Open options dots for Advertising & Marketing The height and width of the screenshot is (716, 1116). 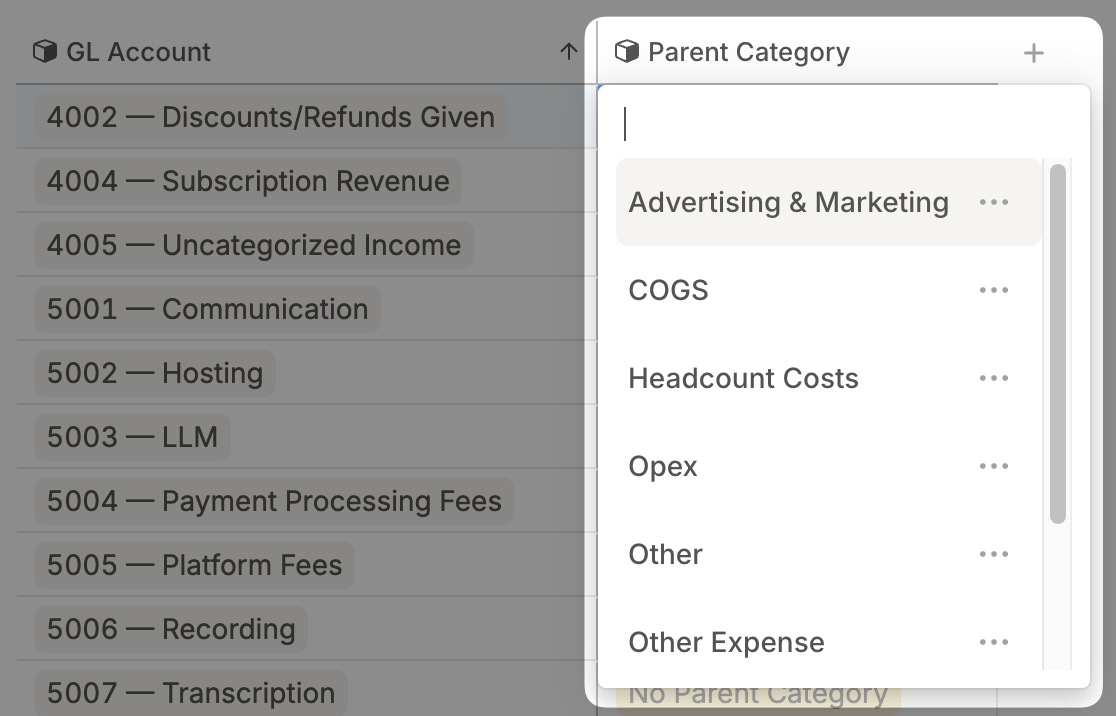(994, 202)
